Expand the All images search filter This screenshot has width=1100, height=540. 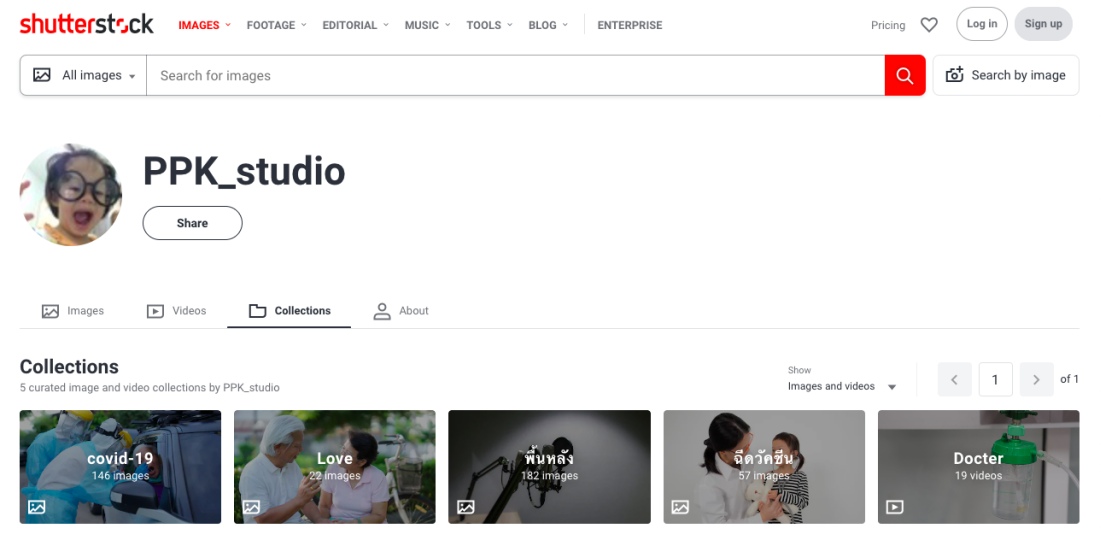[83, 75]
